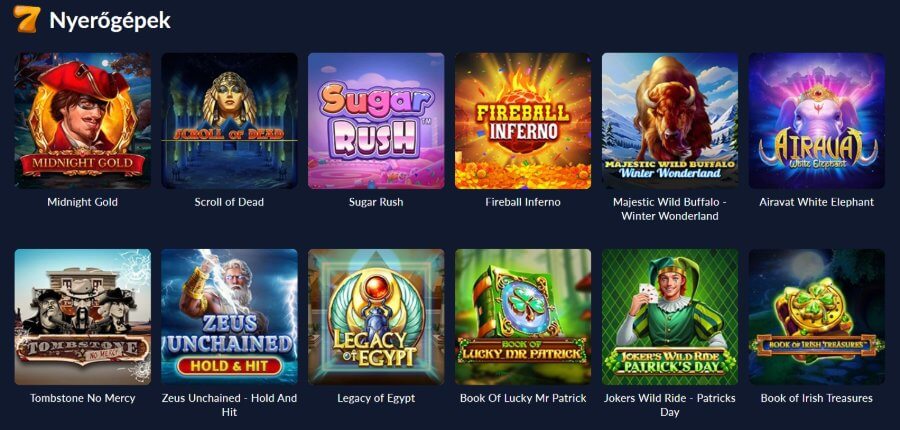Select the Book of Irish Treasures tile
900x430 pixels.
point(817,317)
